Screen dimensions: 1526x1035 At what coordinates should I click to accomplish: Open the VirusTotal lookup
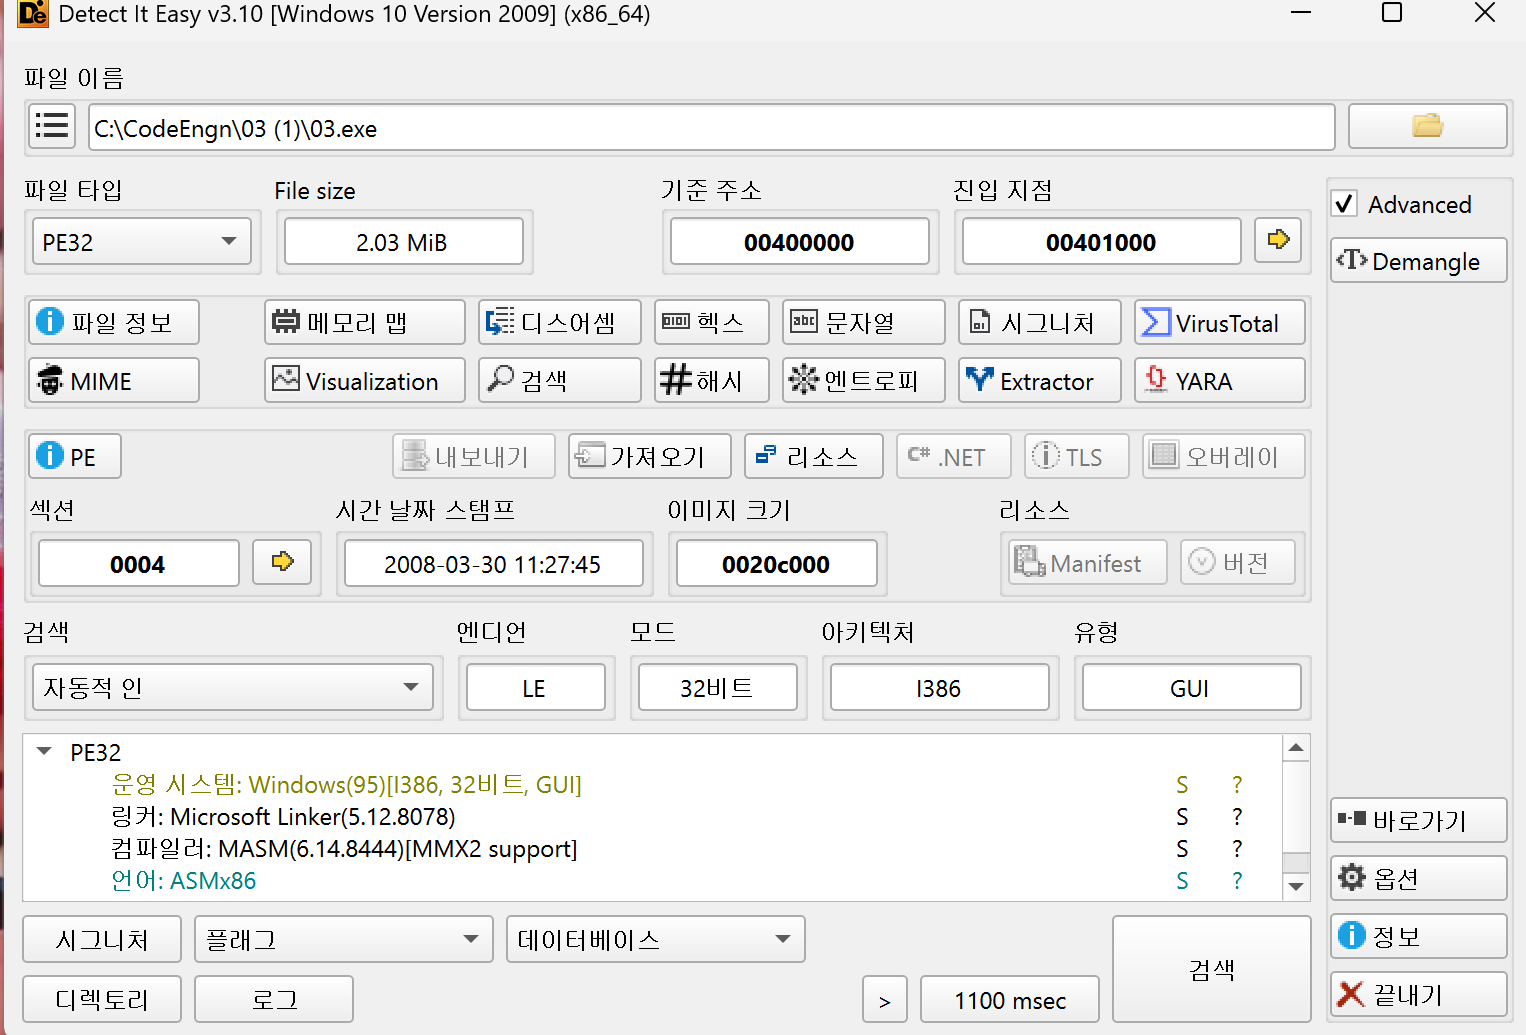(1220, 322)
